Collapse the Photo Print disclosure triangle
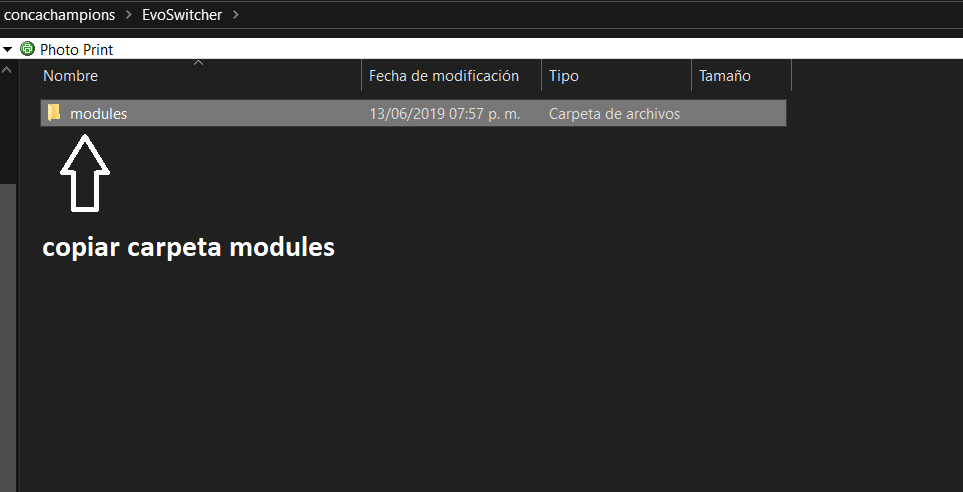The width and height of the screenshot is (963, 492). point(7,49)
